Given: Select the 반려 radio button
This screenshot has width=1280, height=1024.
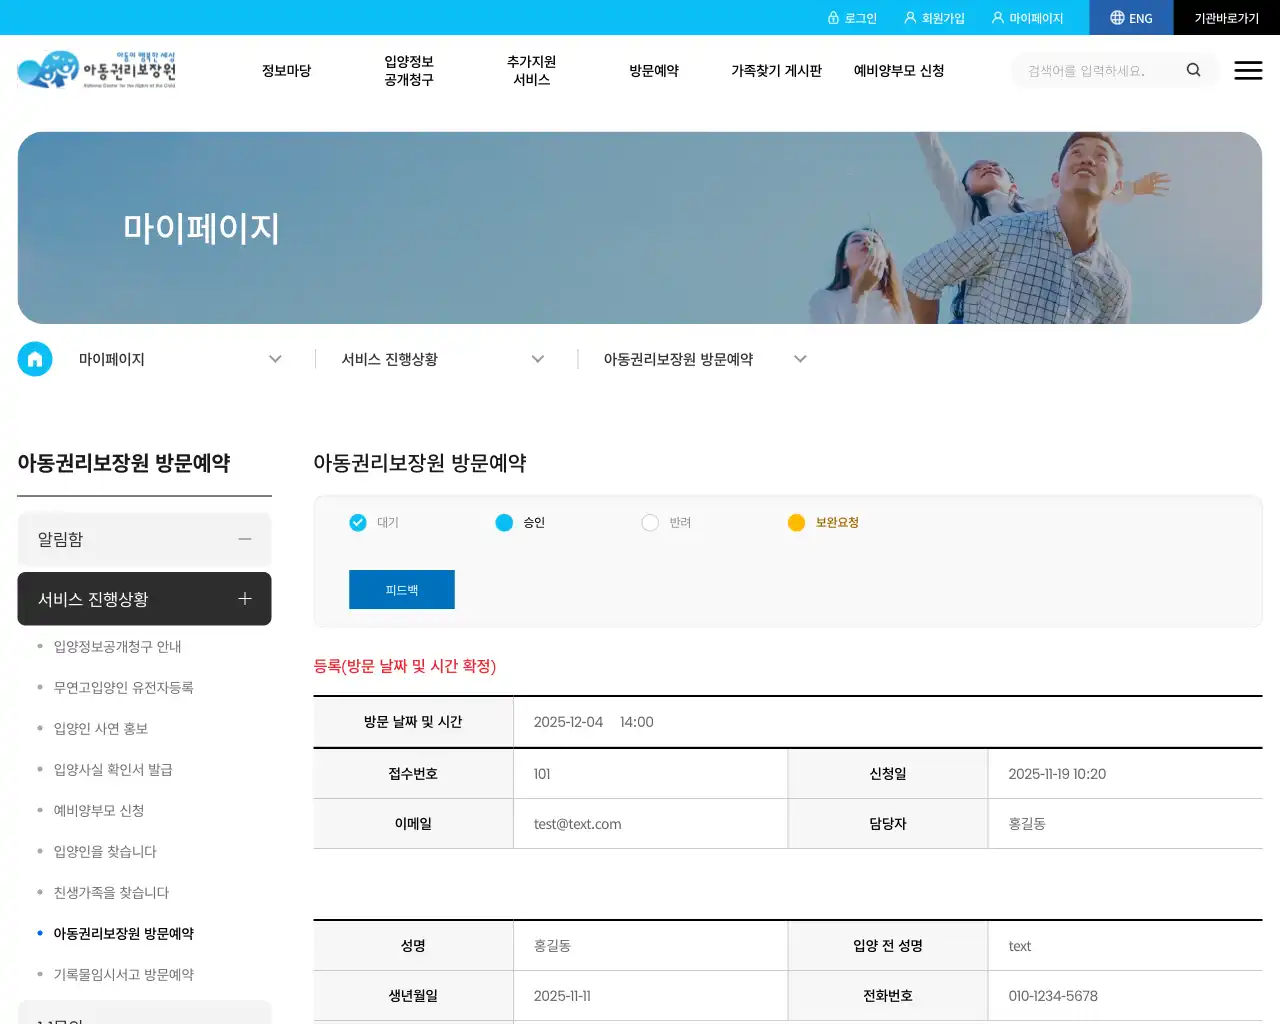Looking at the screenshot, I should [650, 522].
